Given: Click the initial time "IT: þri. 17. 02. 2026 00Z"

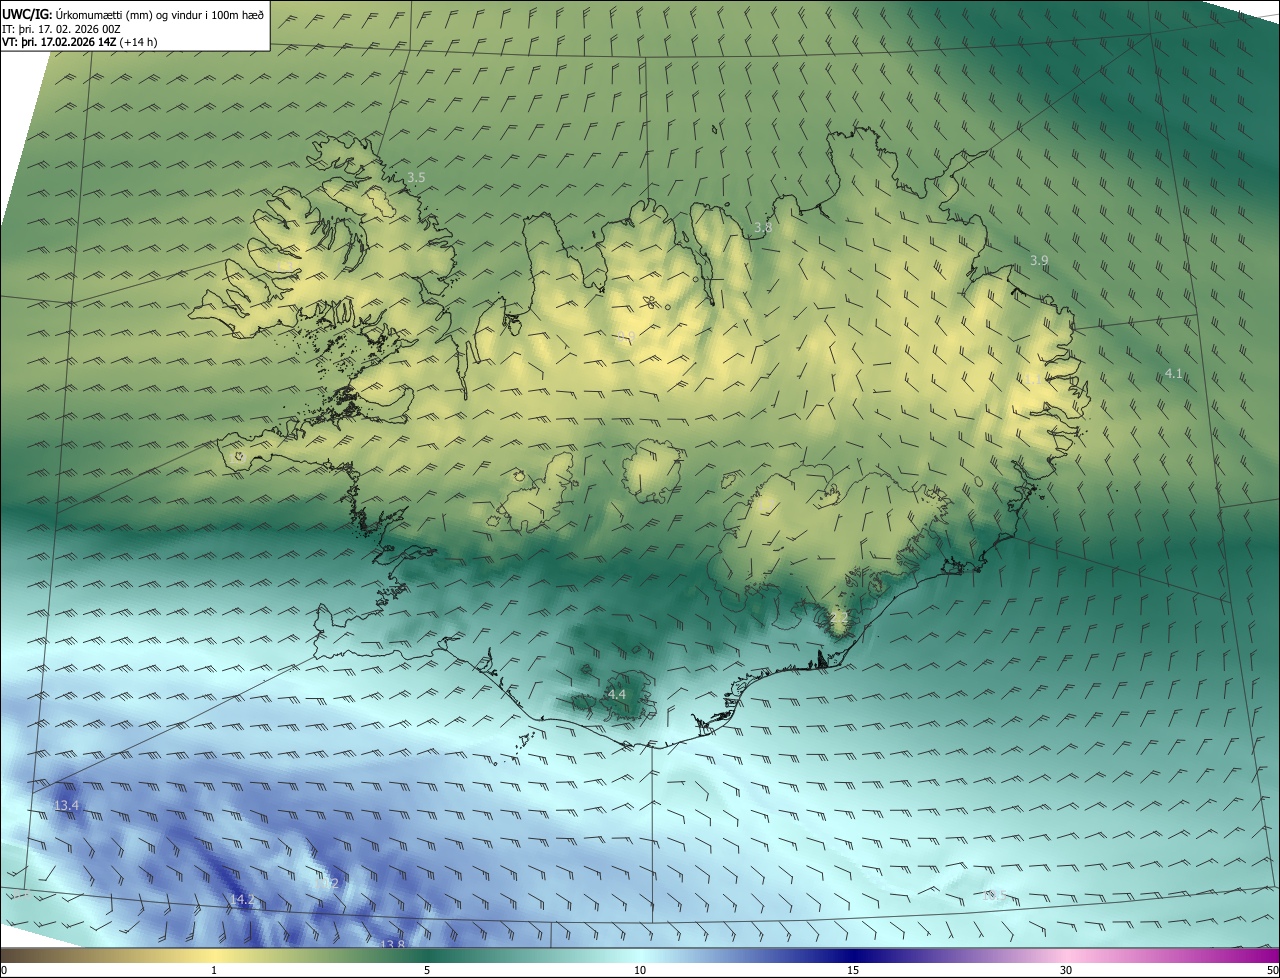Looking at the screenshot, I should [x=61, y=28].
